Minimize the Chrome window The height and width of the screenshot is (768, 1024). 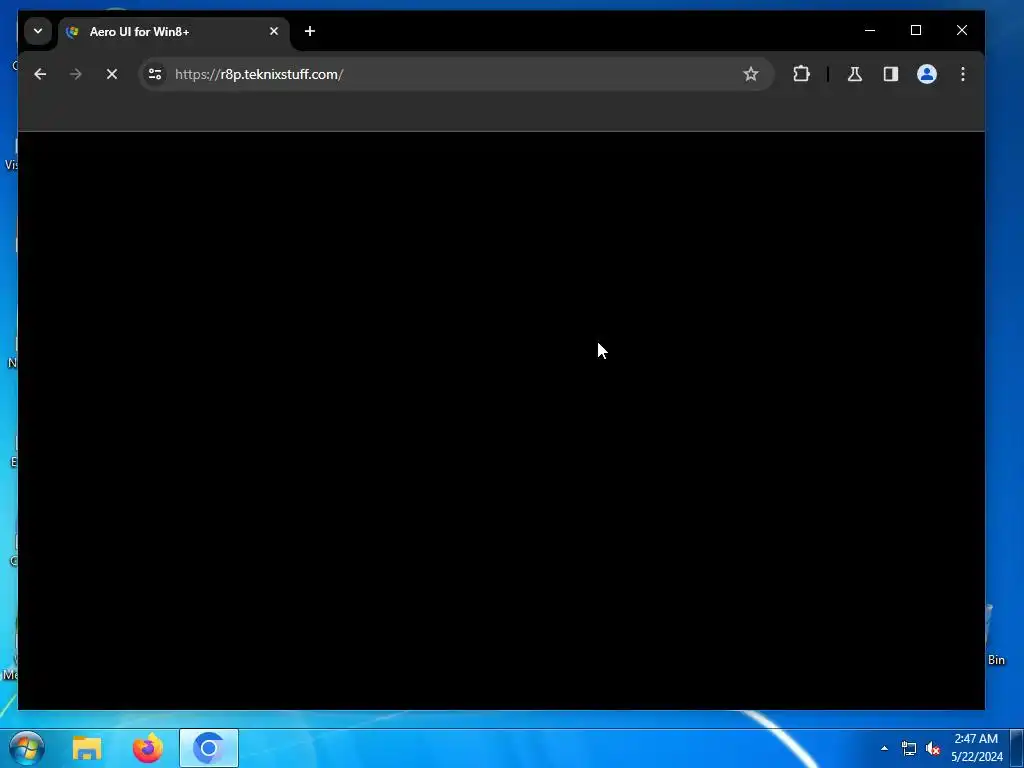coord(870,30)
